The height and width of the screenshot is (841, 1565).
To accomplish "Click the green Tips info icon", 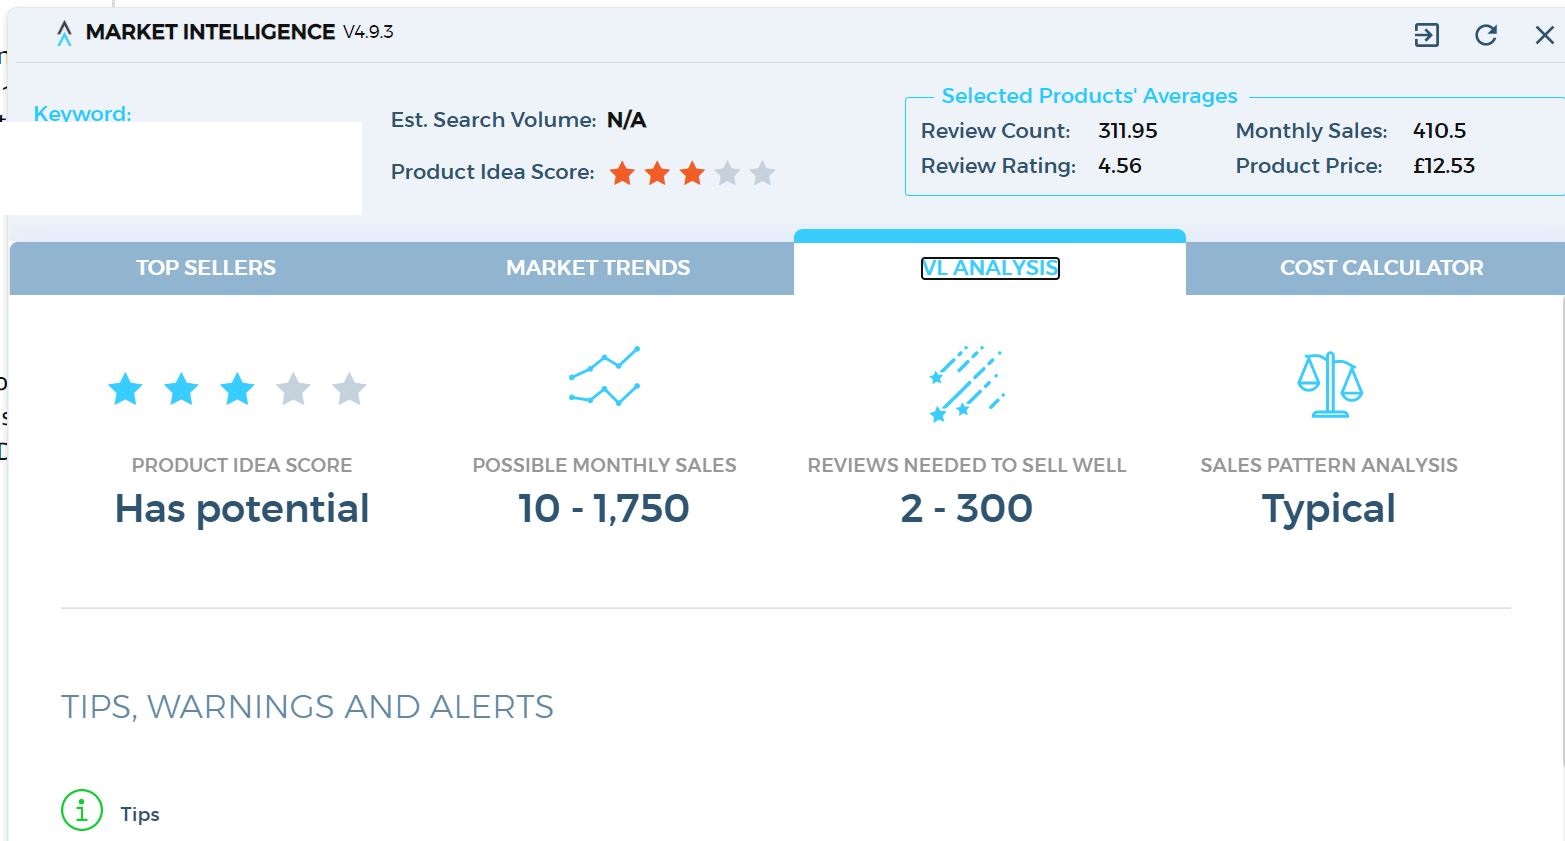I will pos(82,810).
